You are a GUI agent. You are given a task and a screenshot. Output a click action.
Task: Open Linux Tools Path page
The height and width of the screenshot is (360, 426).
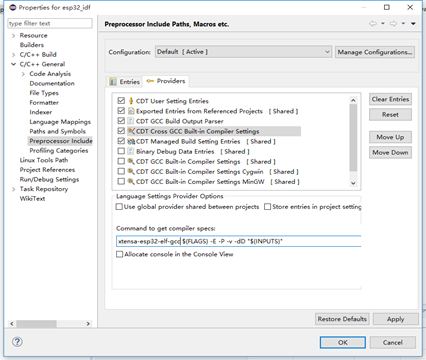(44, 160)
